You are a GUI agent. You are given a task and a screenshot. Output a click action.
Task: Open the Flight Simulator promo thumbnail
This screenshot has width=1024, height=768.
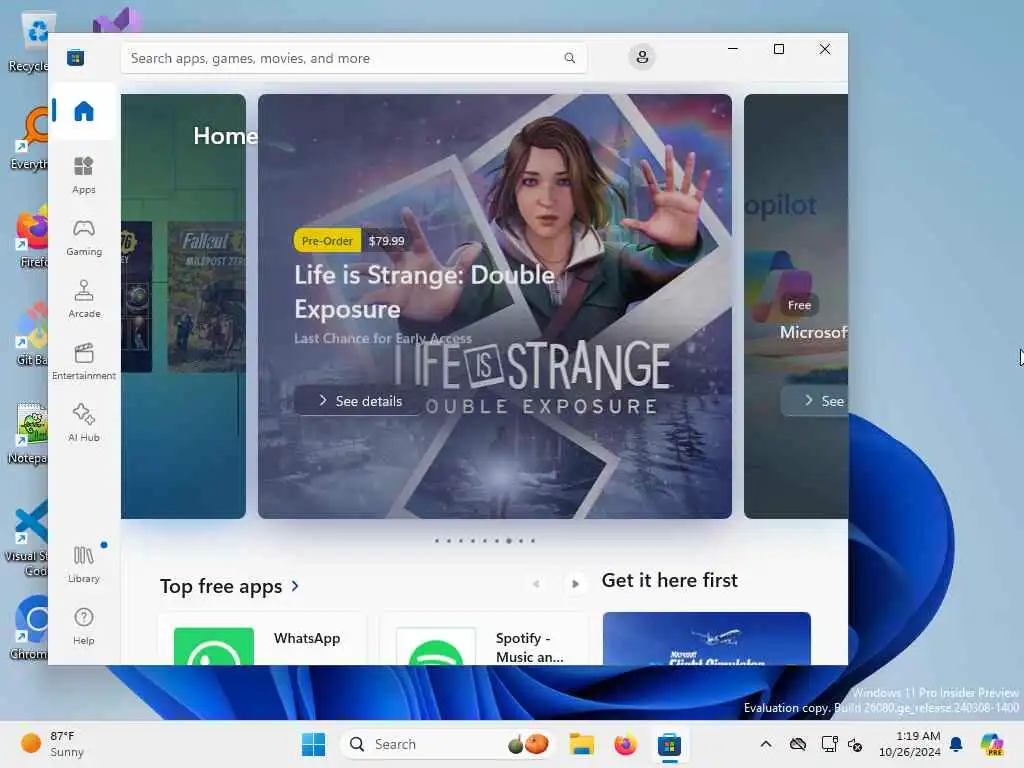707,639
